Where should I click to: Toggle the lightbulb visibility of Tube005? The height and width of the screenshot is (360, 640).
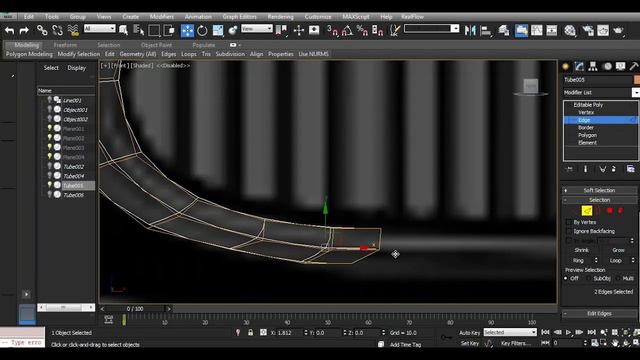pyautogui.click(x=50, y=185)
